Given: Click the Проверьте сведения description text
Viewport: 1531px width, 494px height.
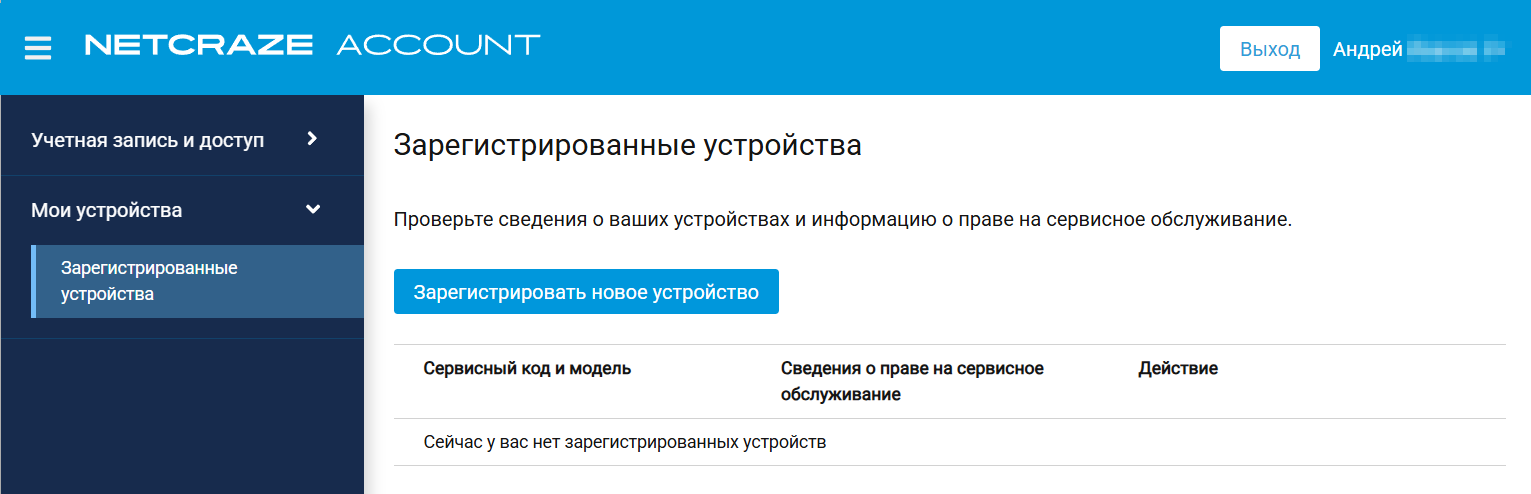Looking at the screenshot, I should coord(842,220).
